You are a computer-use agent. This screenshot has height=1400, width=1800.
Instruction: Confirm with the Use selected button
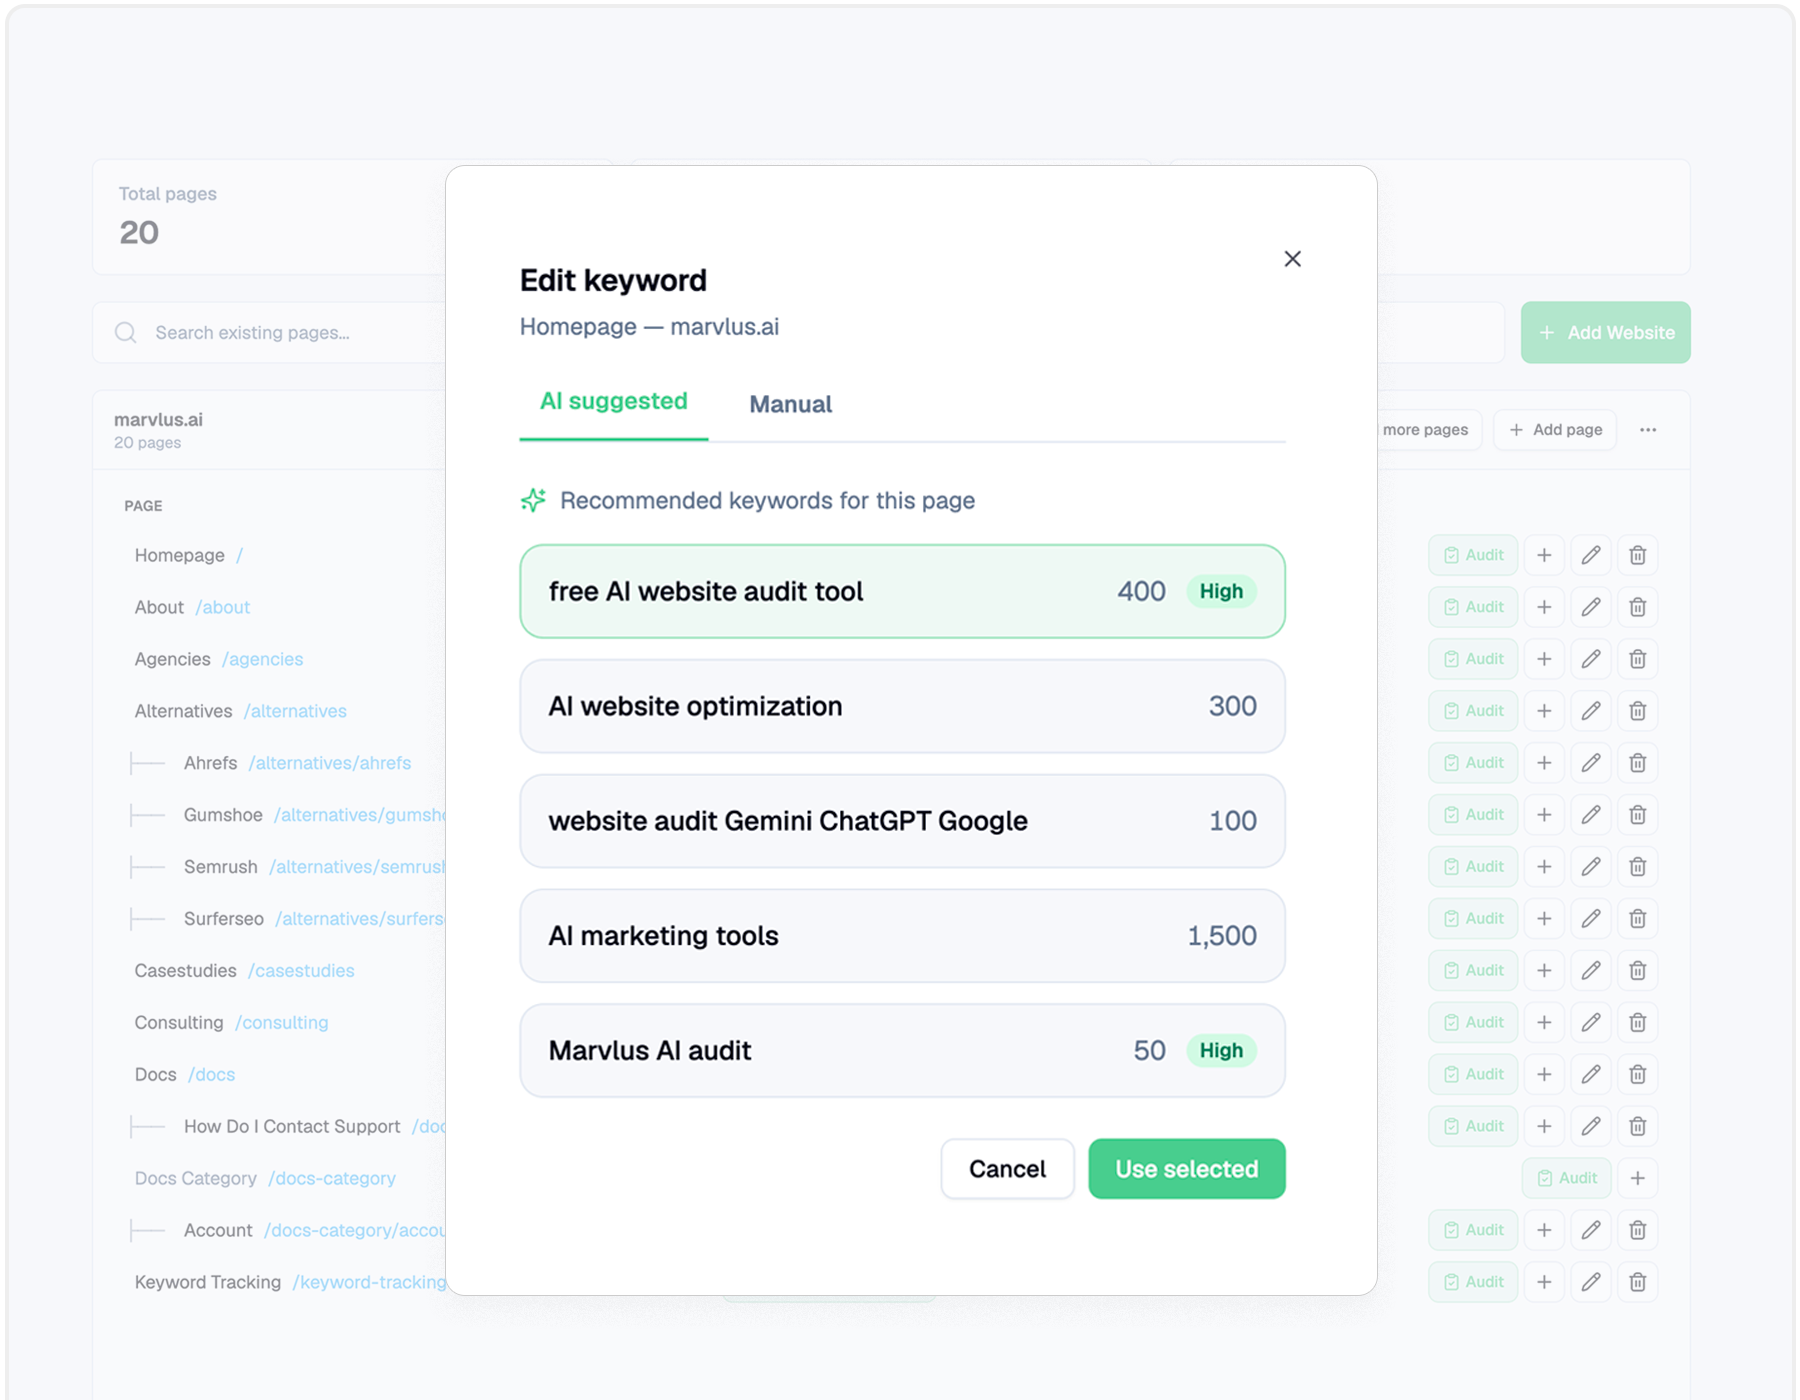[1186, 1169]
